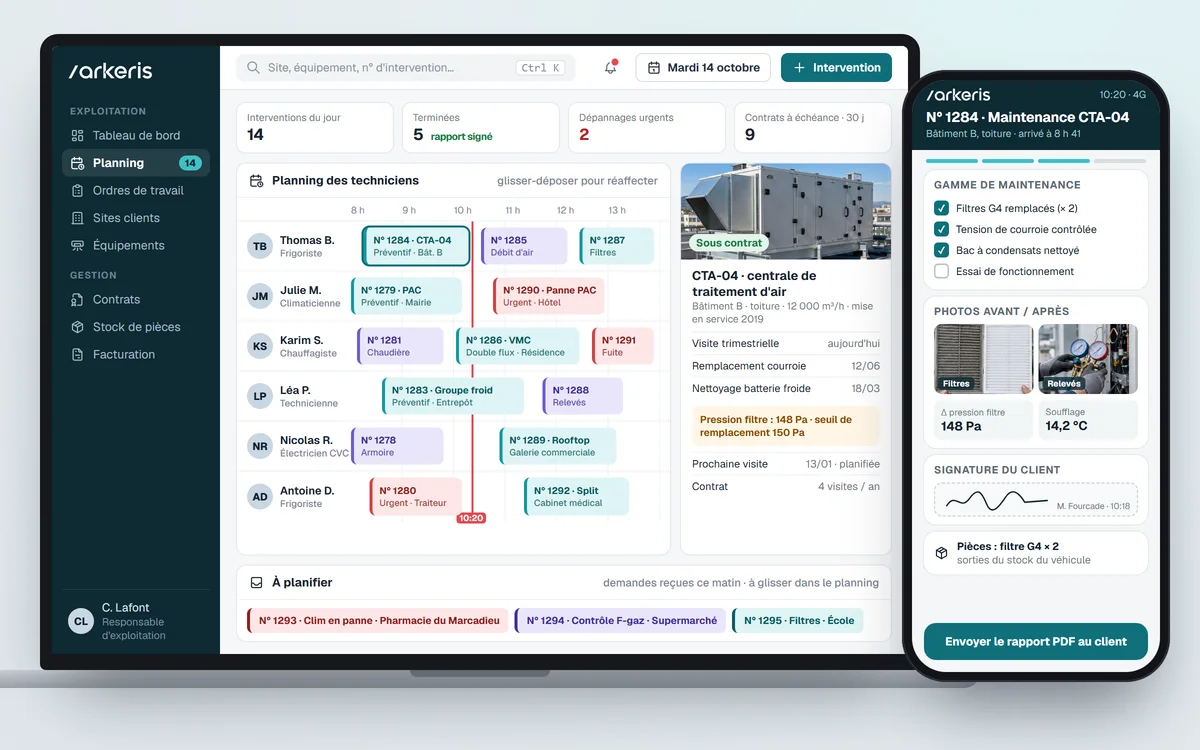The image size is (1200, 750).
Task: Click the Facturation sidebar icon
Action: click(78, 355)
